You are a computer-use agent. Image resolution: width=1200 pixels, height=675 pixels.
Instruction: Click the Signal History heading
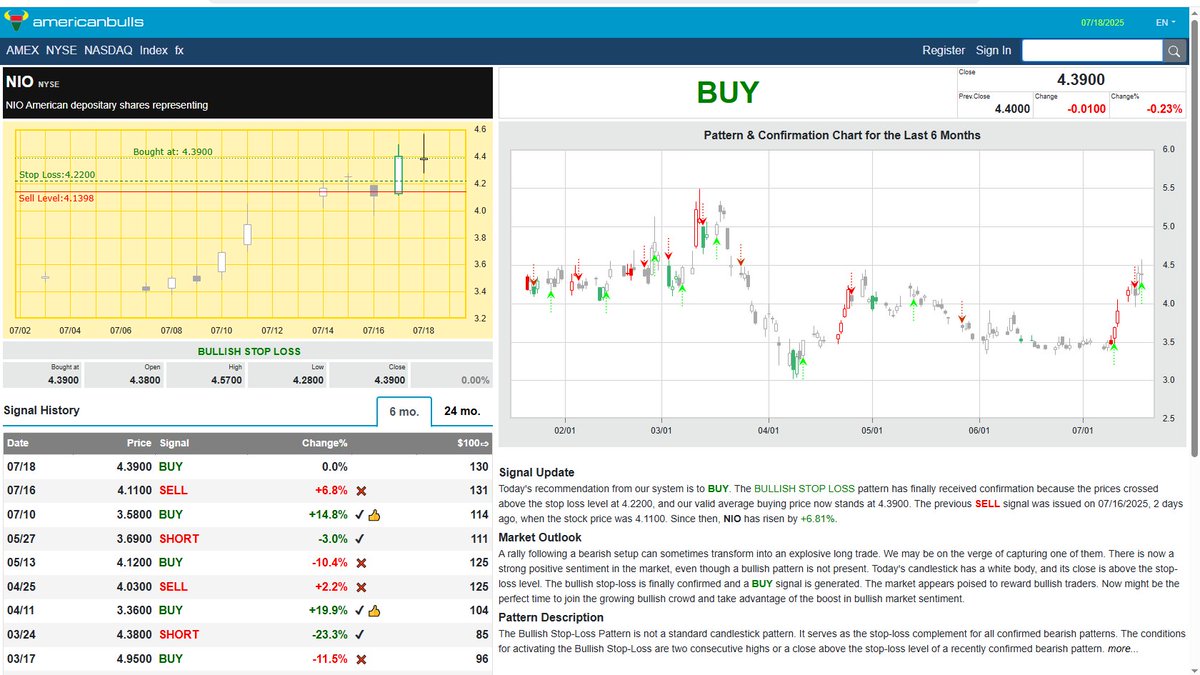coord(42,410)
